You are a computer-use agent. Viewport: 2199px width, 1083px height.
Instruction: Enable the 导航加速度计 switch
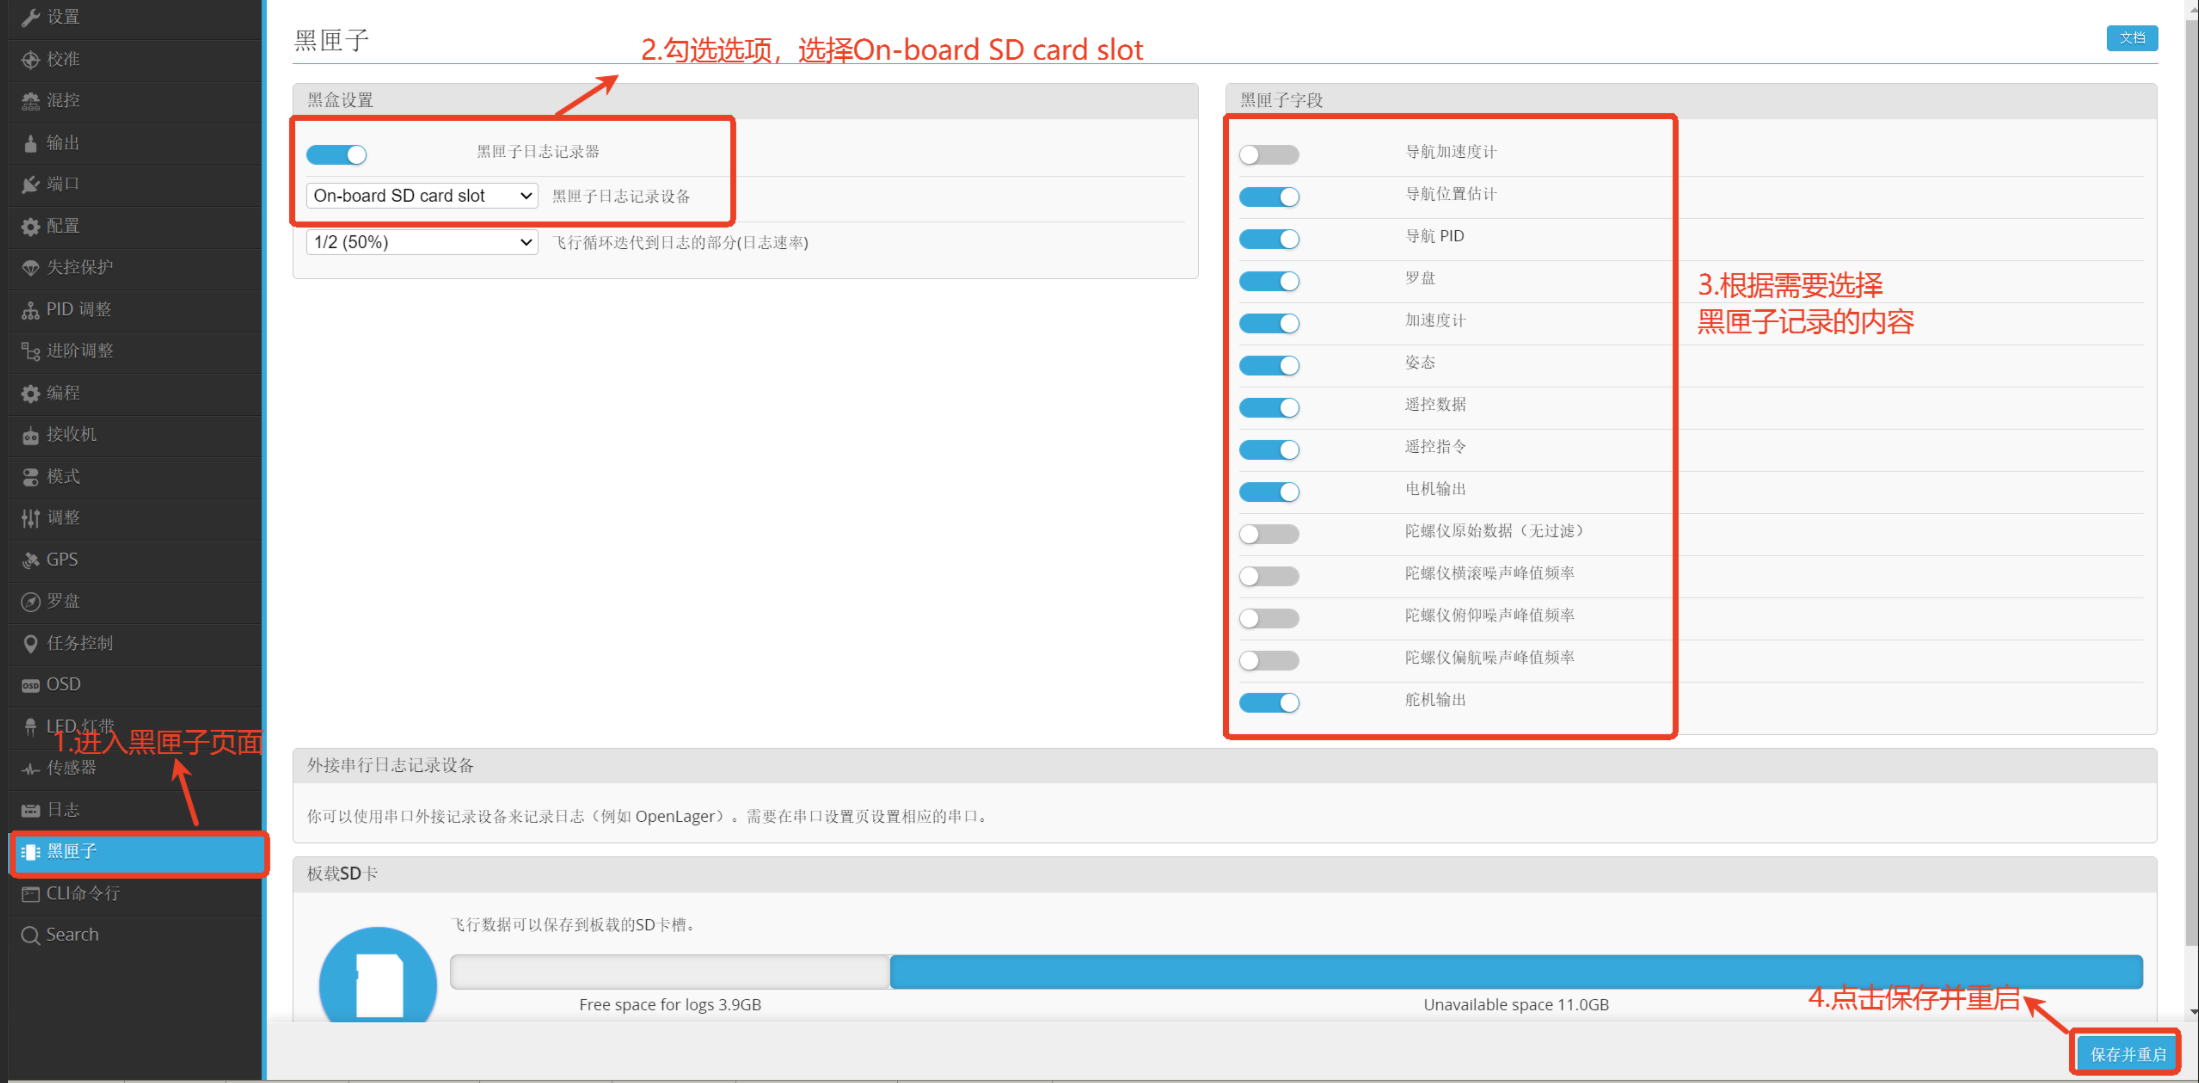click(x=1269, y=155)
